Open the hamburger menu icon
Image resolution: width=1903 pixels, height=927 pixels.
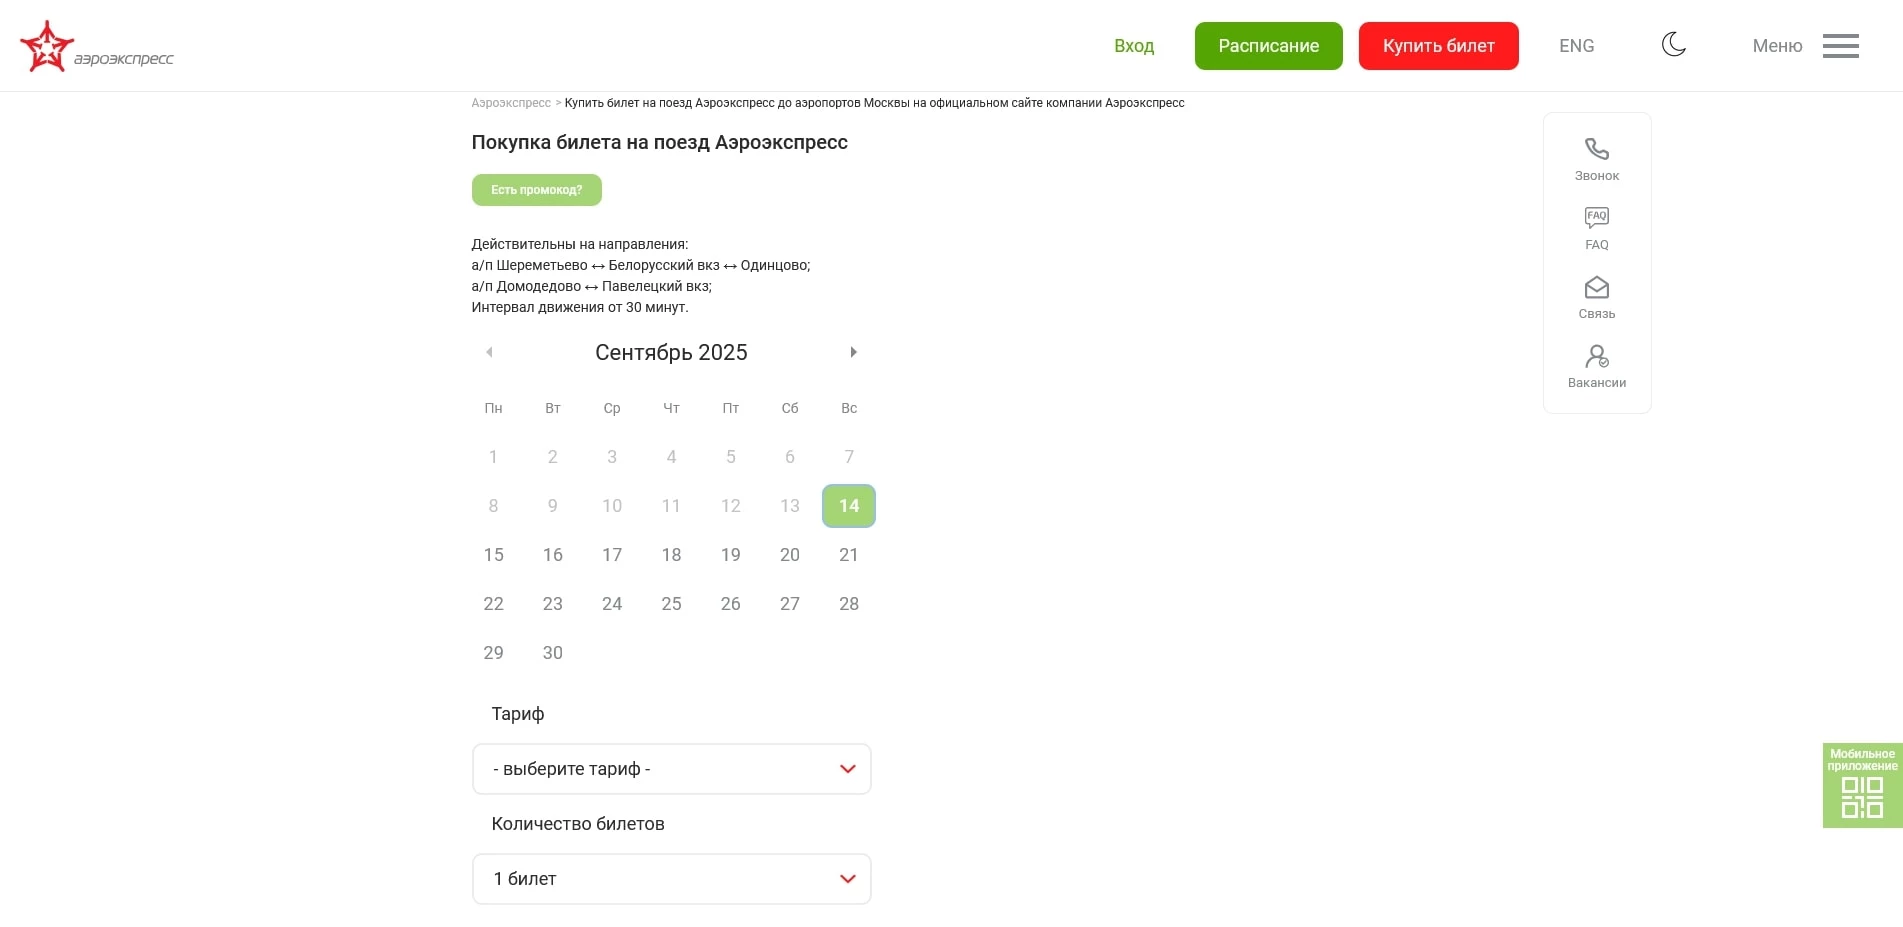point(1840,46)
